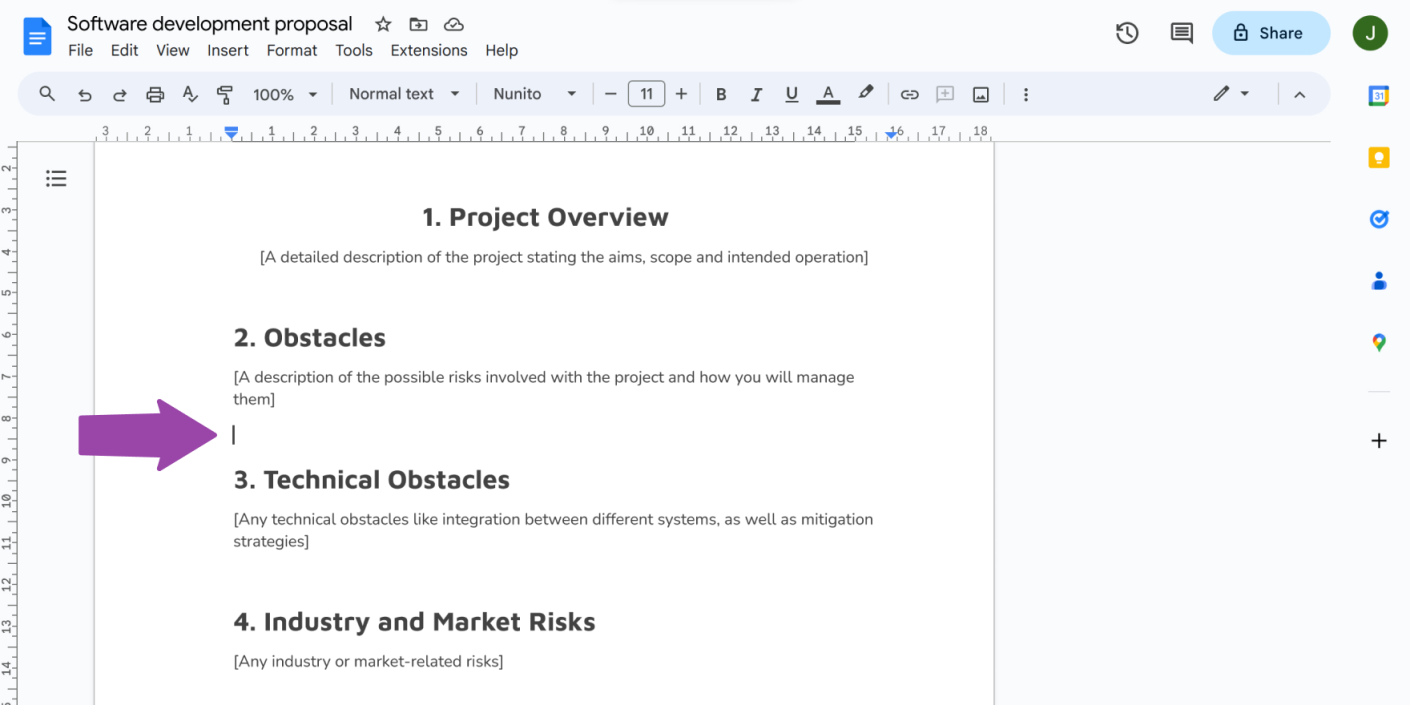Screen dimensions: 1410x705
Task: Open the Nunito font dropdown
Action: (x=534, y=94)
